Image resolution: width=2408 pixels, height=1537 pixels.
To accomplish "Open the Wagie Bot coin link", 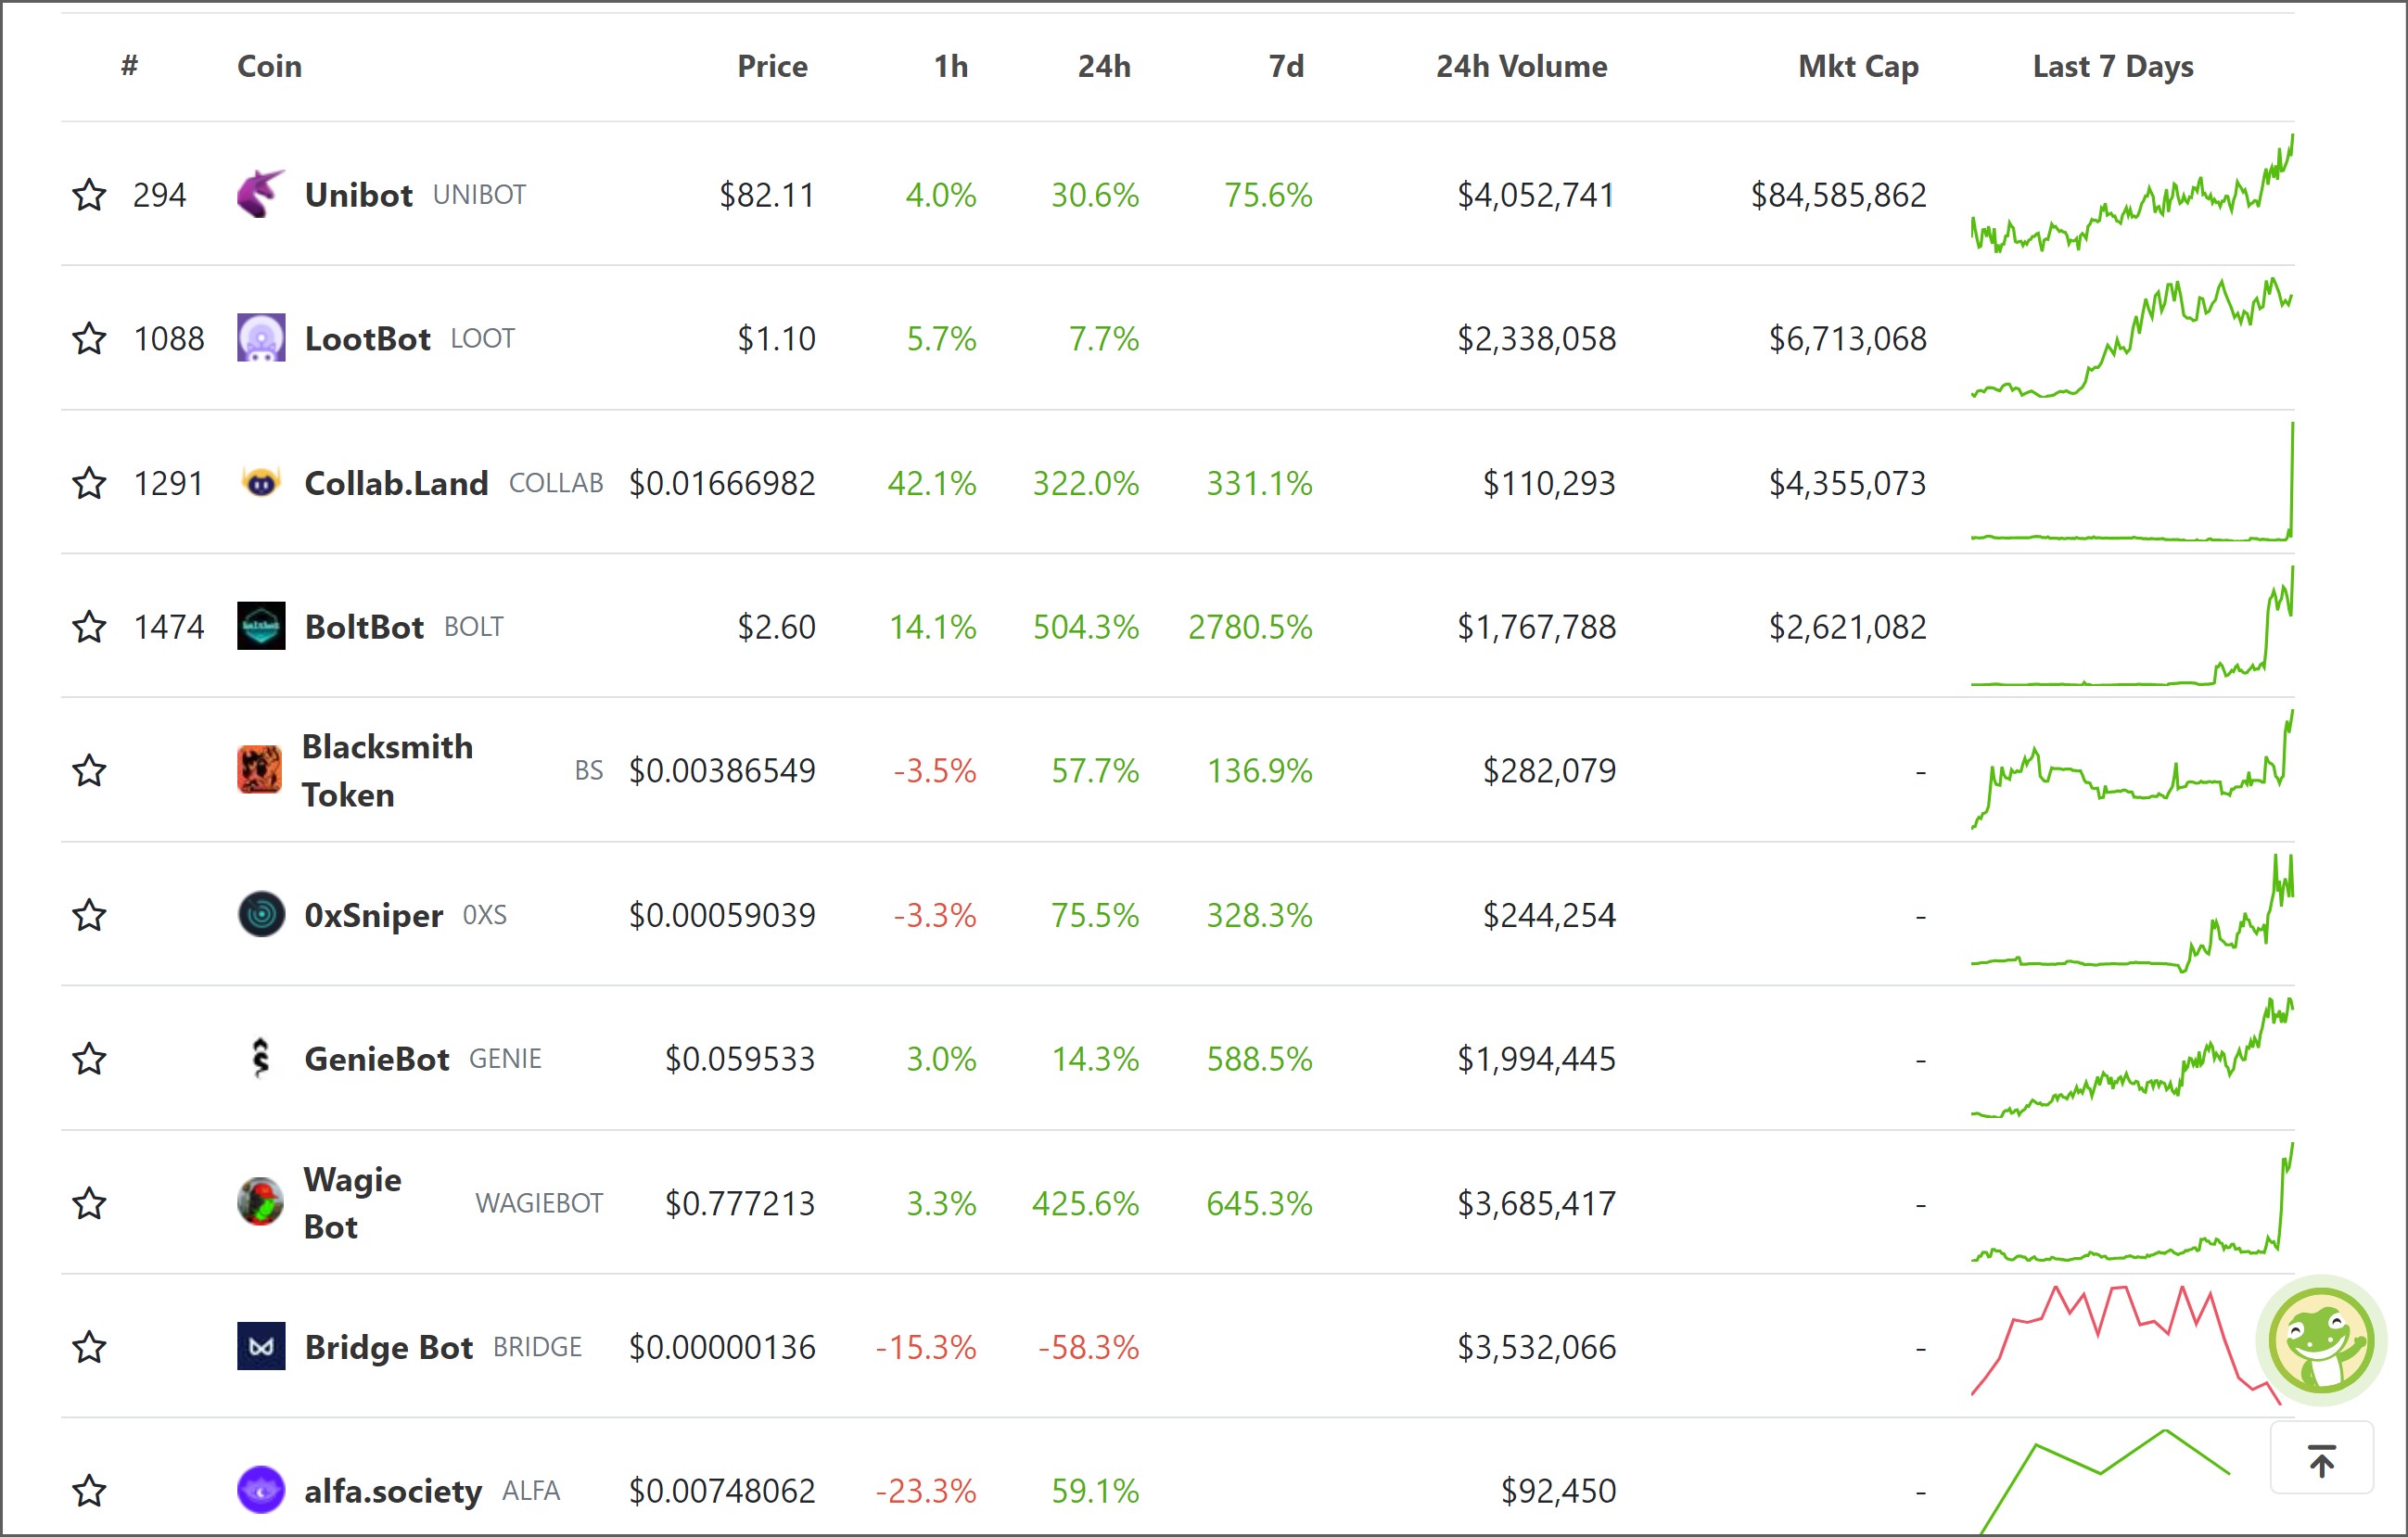I will click(352, 1202).
